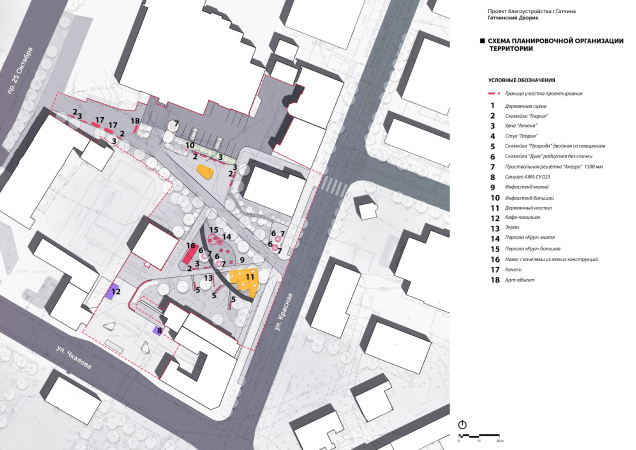The image size is (636, 450).
Task: Select the orange wooden deck labeled 11
Action: coord(241,278)
